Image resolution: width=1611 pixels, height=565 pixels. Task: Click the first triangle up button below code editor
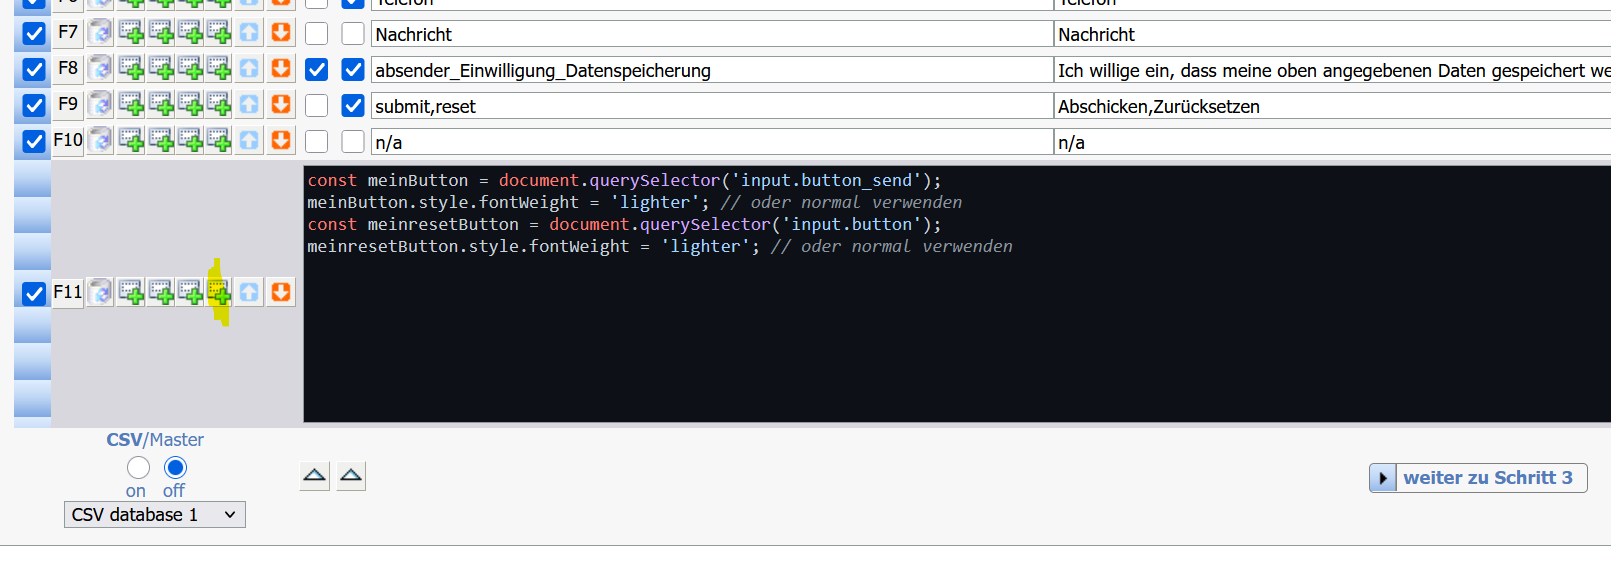click(315, 476)
